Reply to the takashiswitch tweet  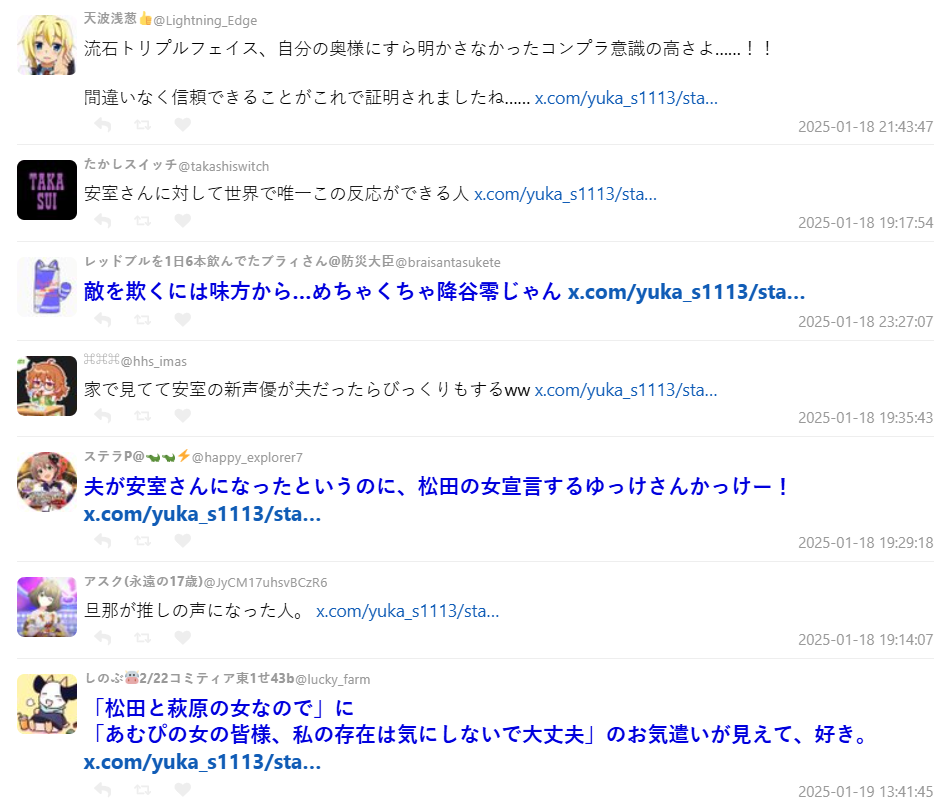103,220
